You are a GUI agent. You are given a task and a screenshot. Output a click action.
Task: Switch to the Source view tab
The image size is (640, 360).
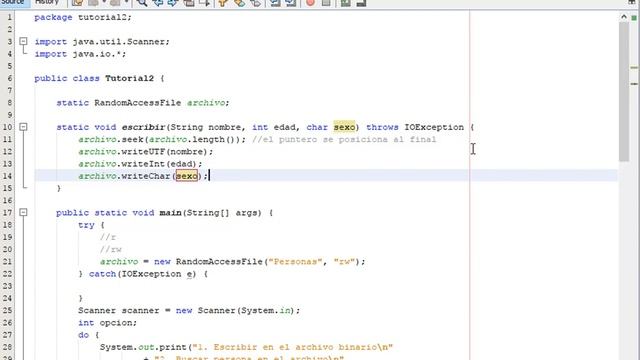point(14,2)
